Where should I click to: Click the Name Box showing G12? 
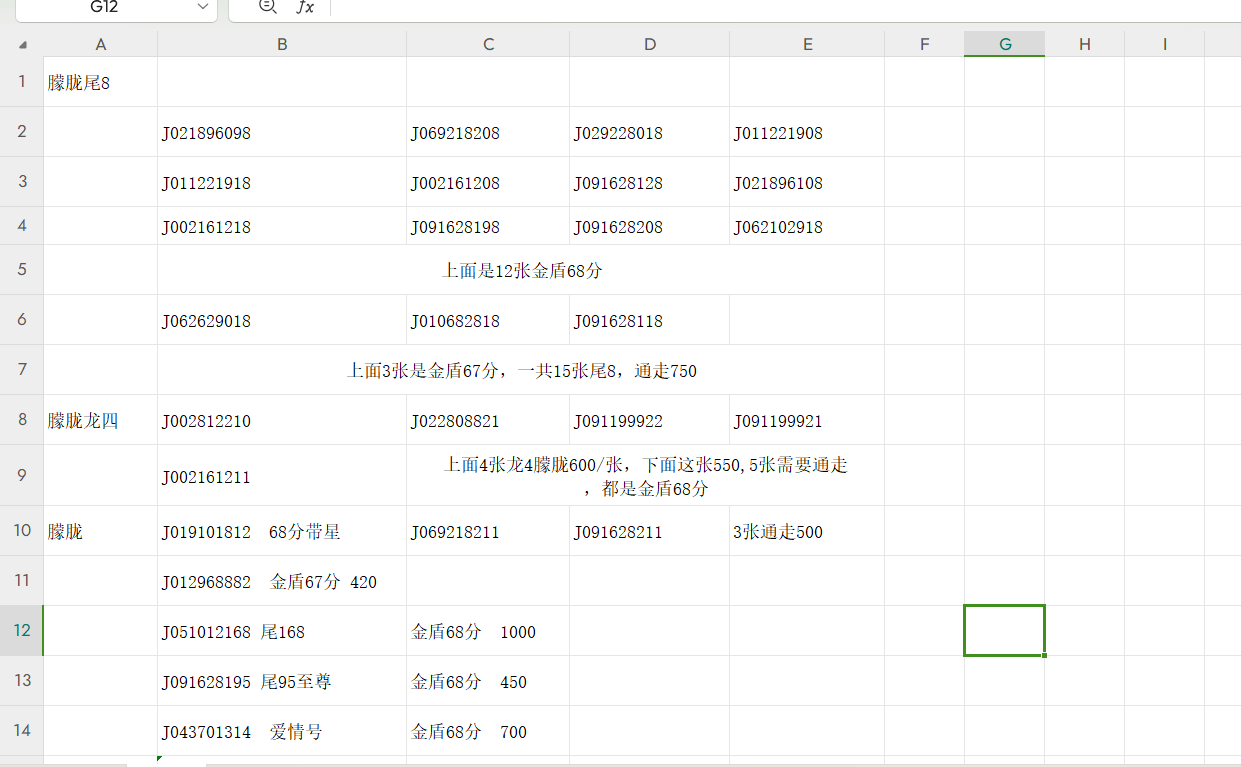coord(105,7)
